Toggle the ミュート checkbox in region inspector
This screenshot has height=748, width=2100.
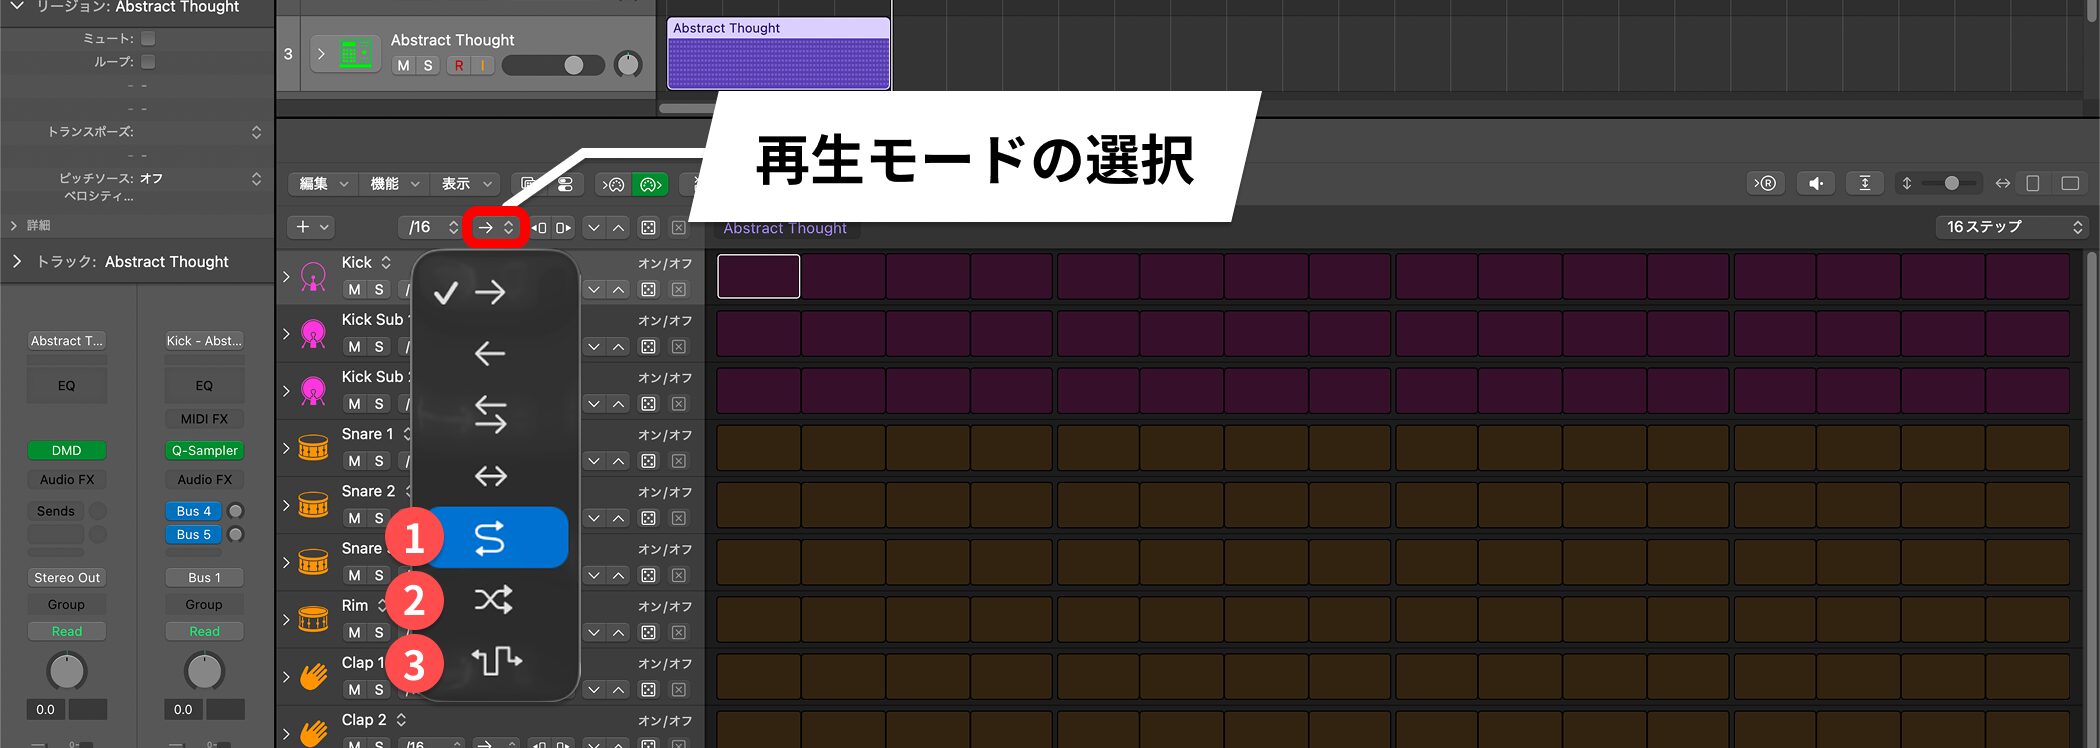pyautogui.click(x=148, y=38)
